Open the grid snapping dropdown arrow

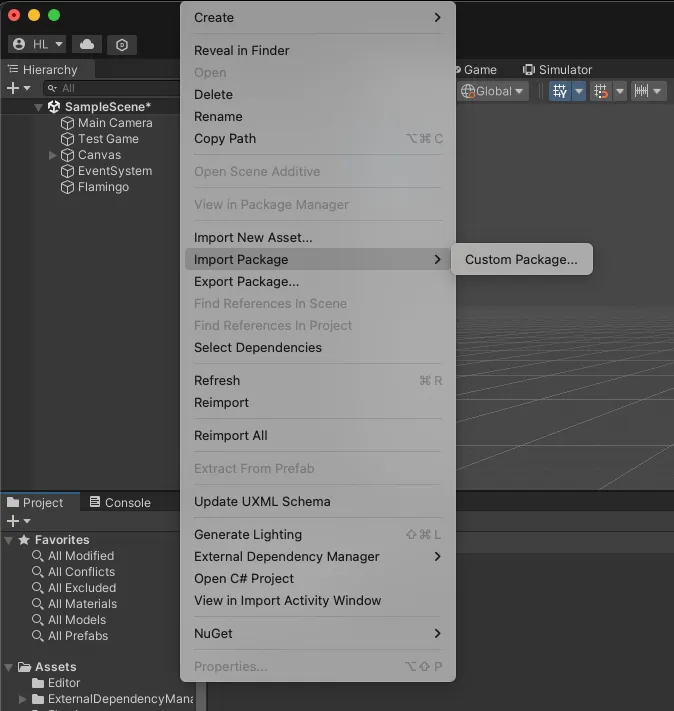click(620, 91)
